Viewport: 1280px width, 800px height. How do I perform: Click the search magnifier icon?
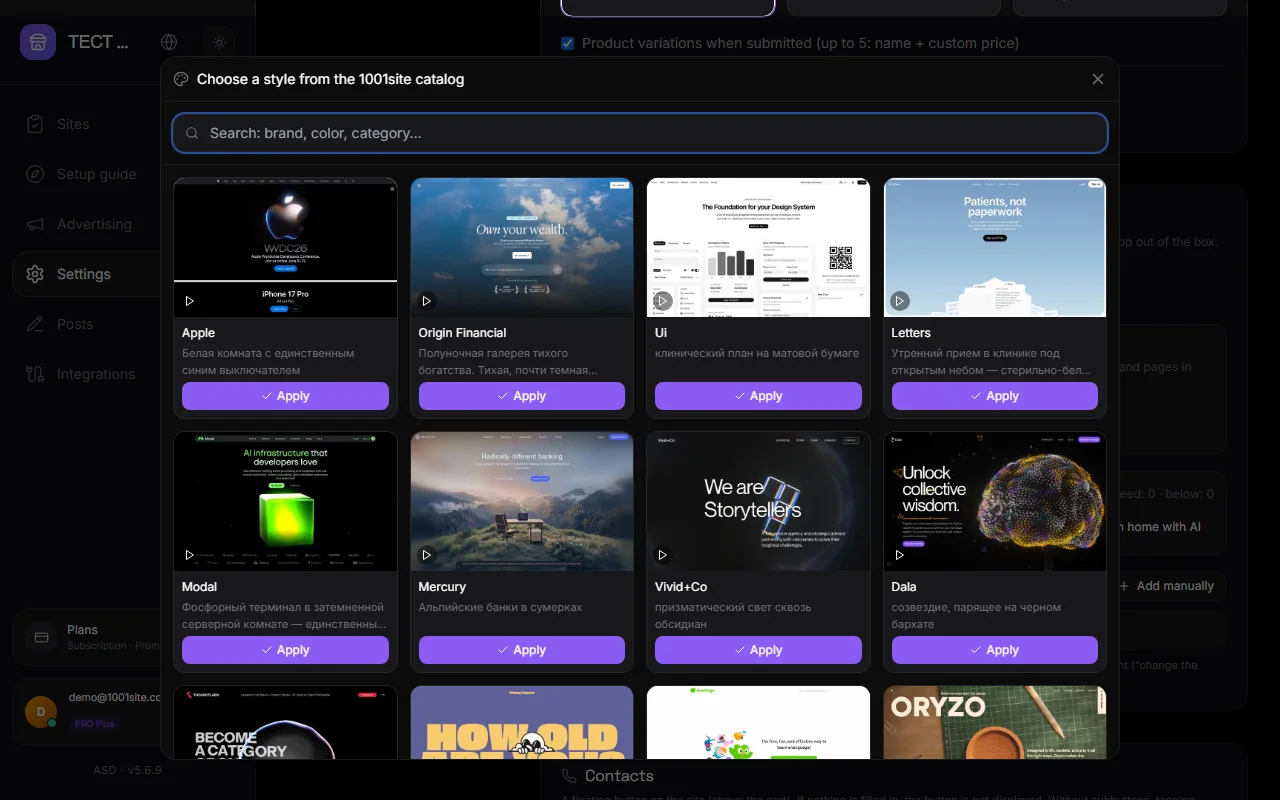click(193, 133)
